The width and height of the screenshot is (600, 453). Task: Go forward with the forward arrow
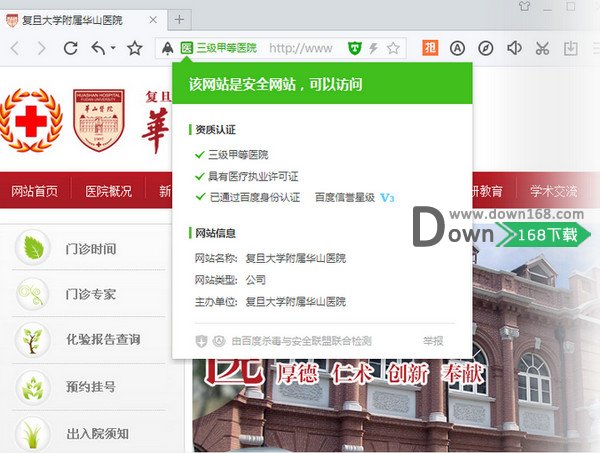coord(42,49)
